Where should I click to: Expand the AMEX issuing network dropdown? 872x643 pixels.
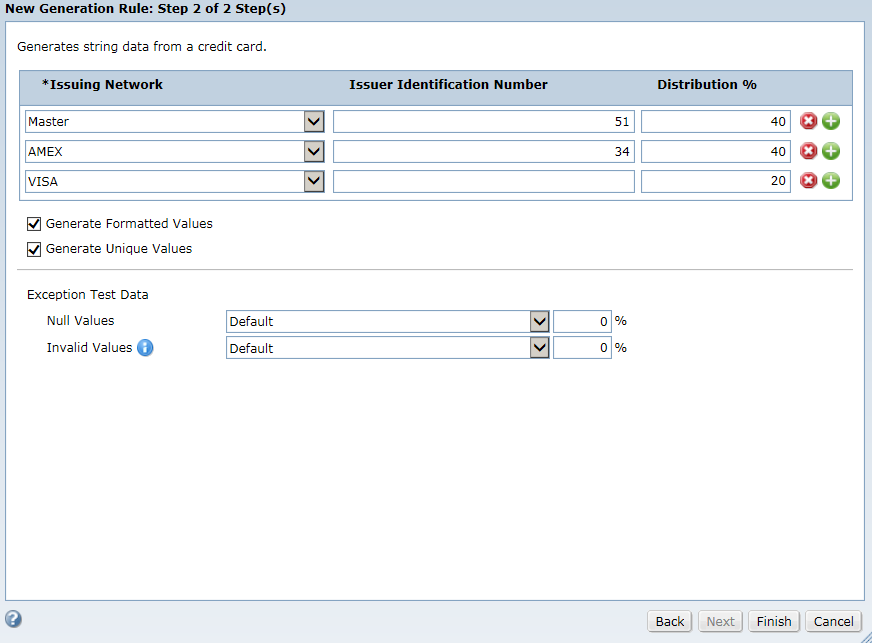pos(314,151)
